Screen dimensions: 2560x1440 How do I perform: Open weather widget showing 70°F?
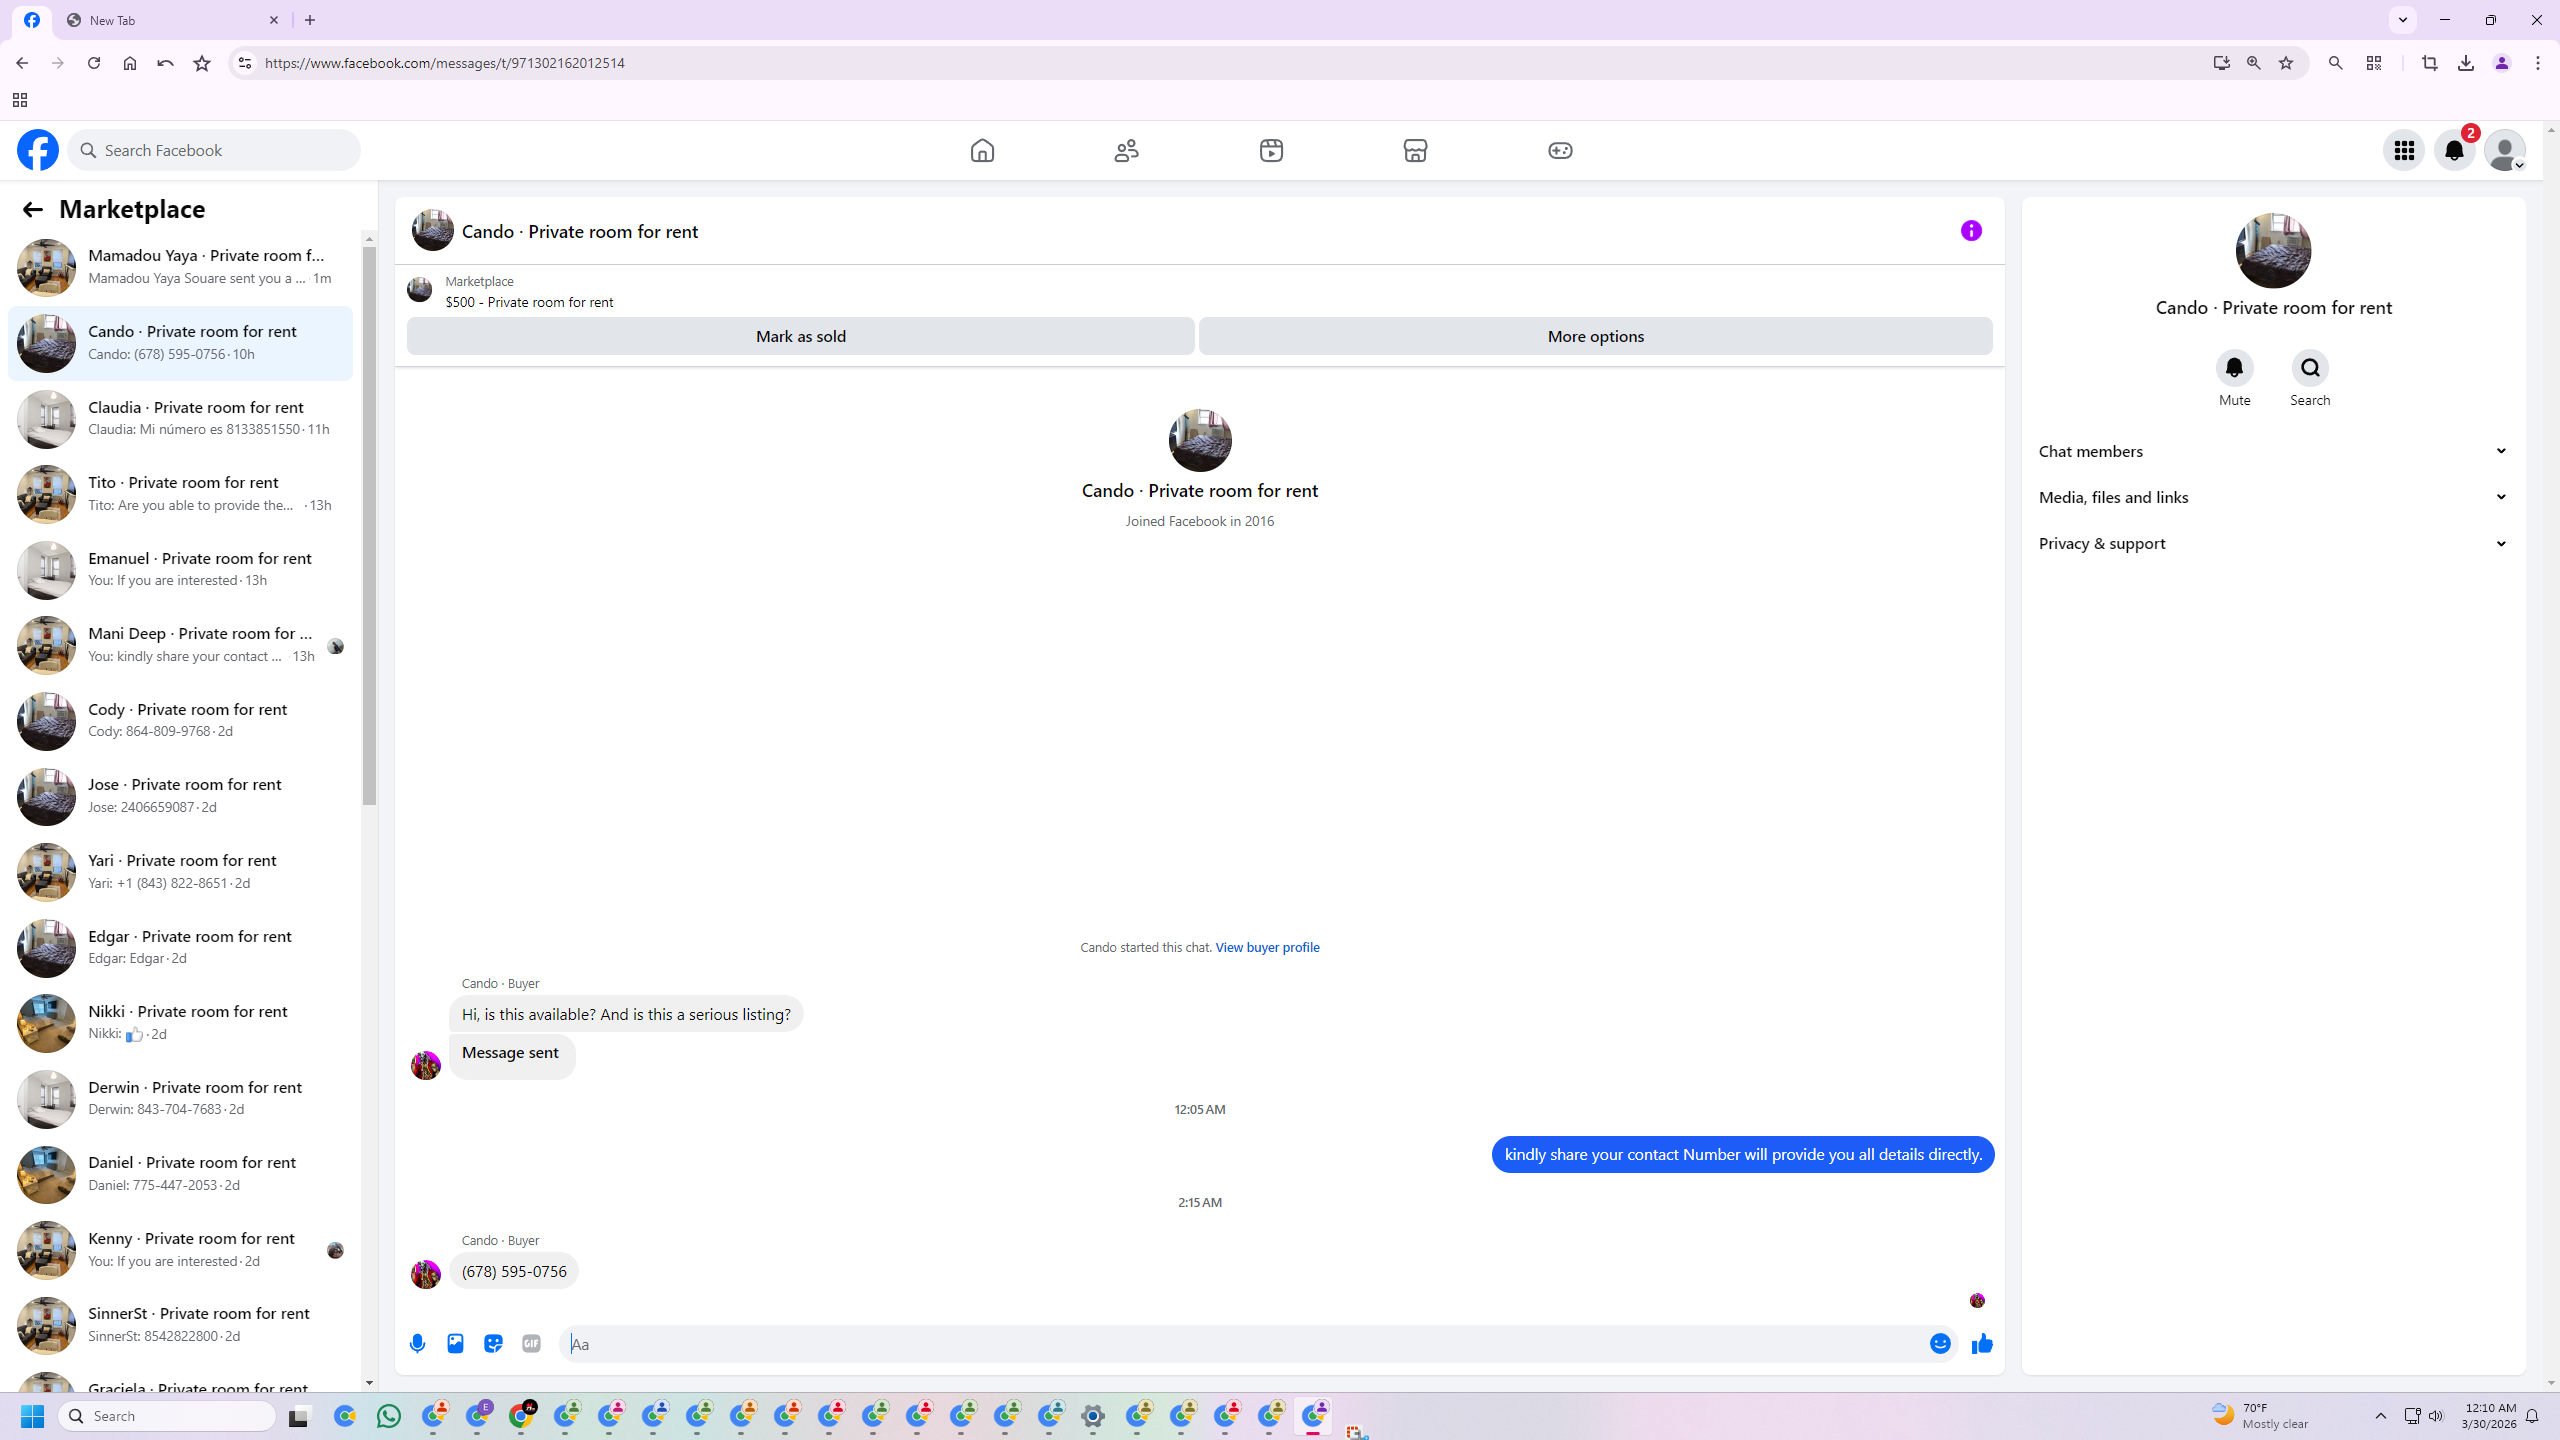(2262, 1416)
